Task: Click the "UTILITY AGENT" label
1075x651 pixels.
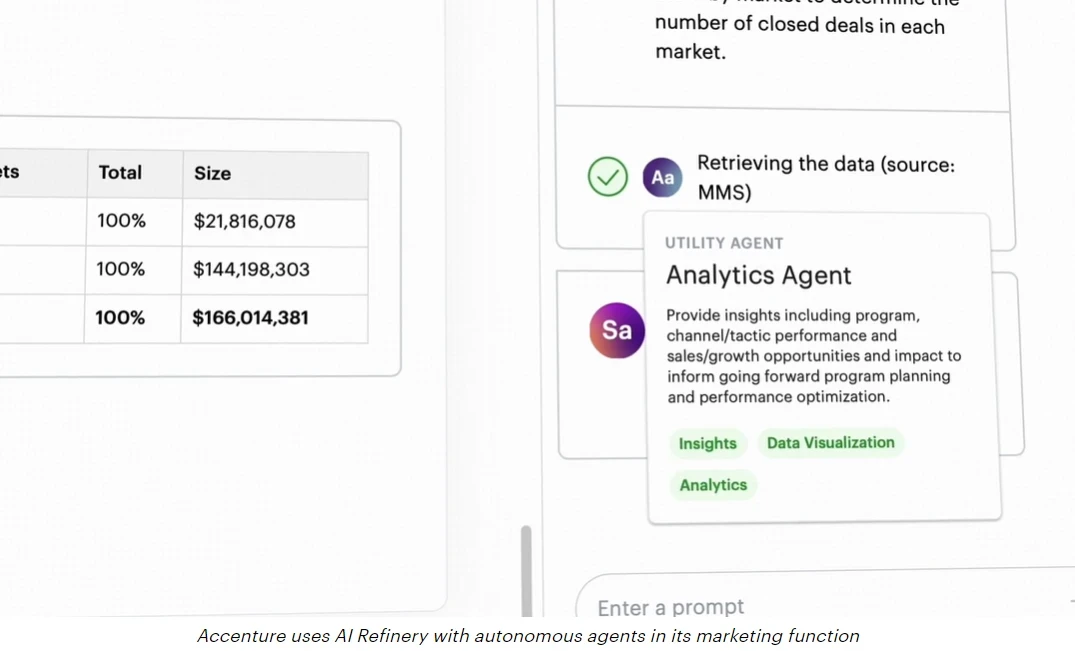Action: point(724,243)
